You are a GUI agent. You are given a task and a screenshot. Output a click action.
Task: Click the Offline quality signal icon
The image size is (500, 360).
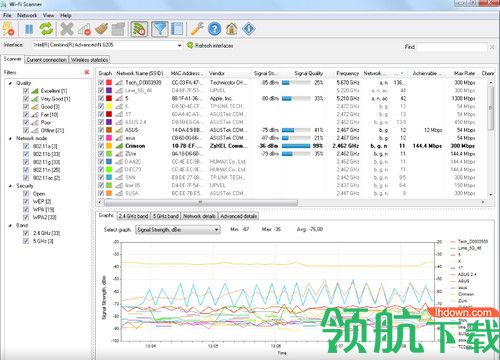click(x=35, y=130)
